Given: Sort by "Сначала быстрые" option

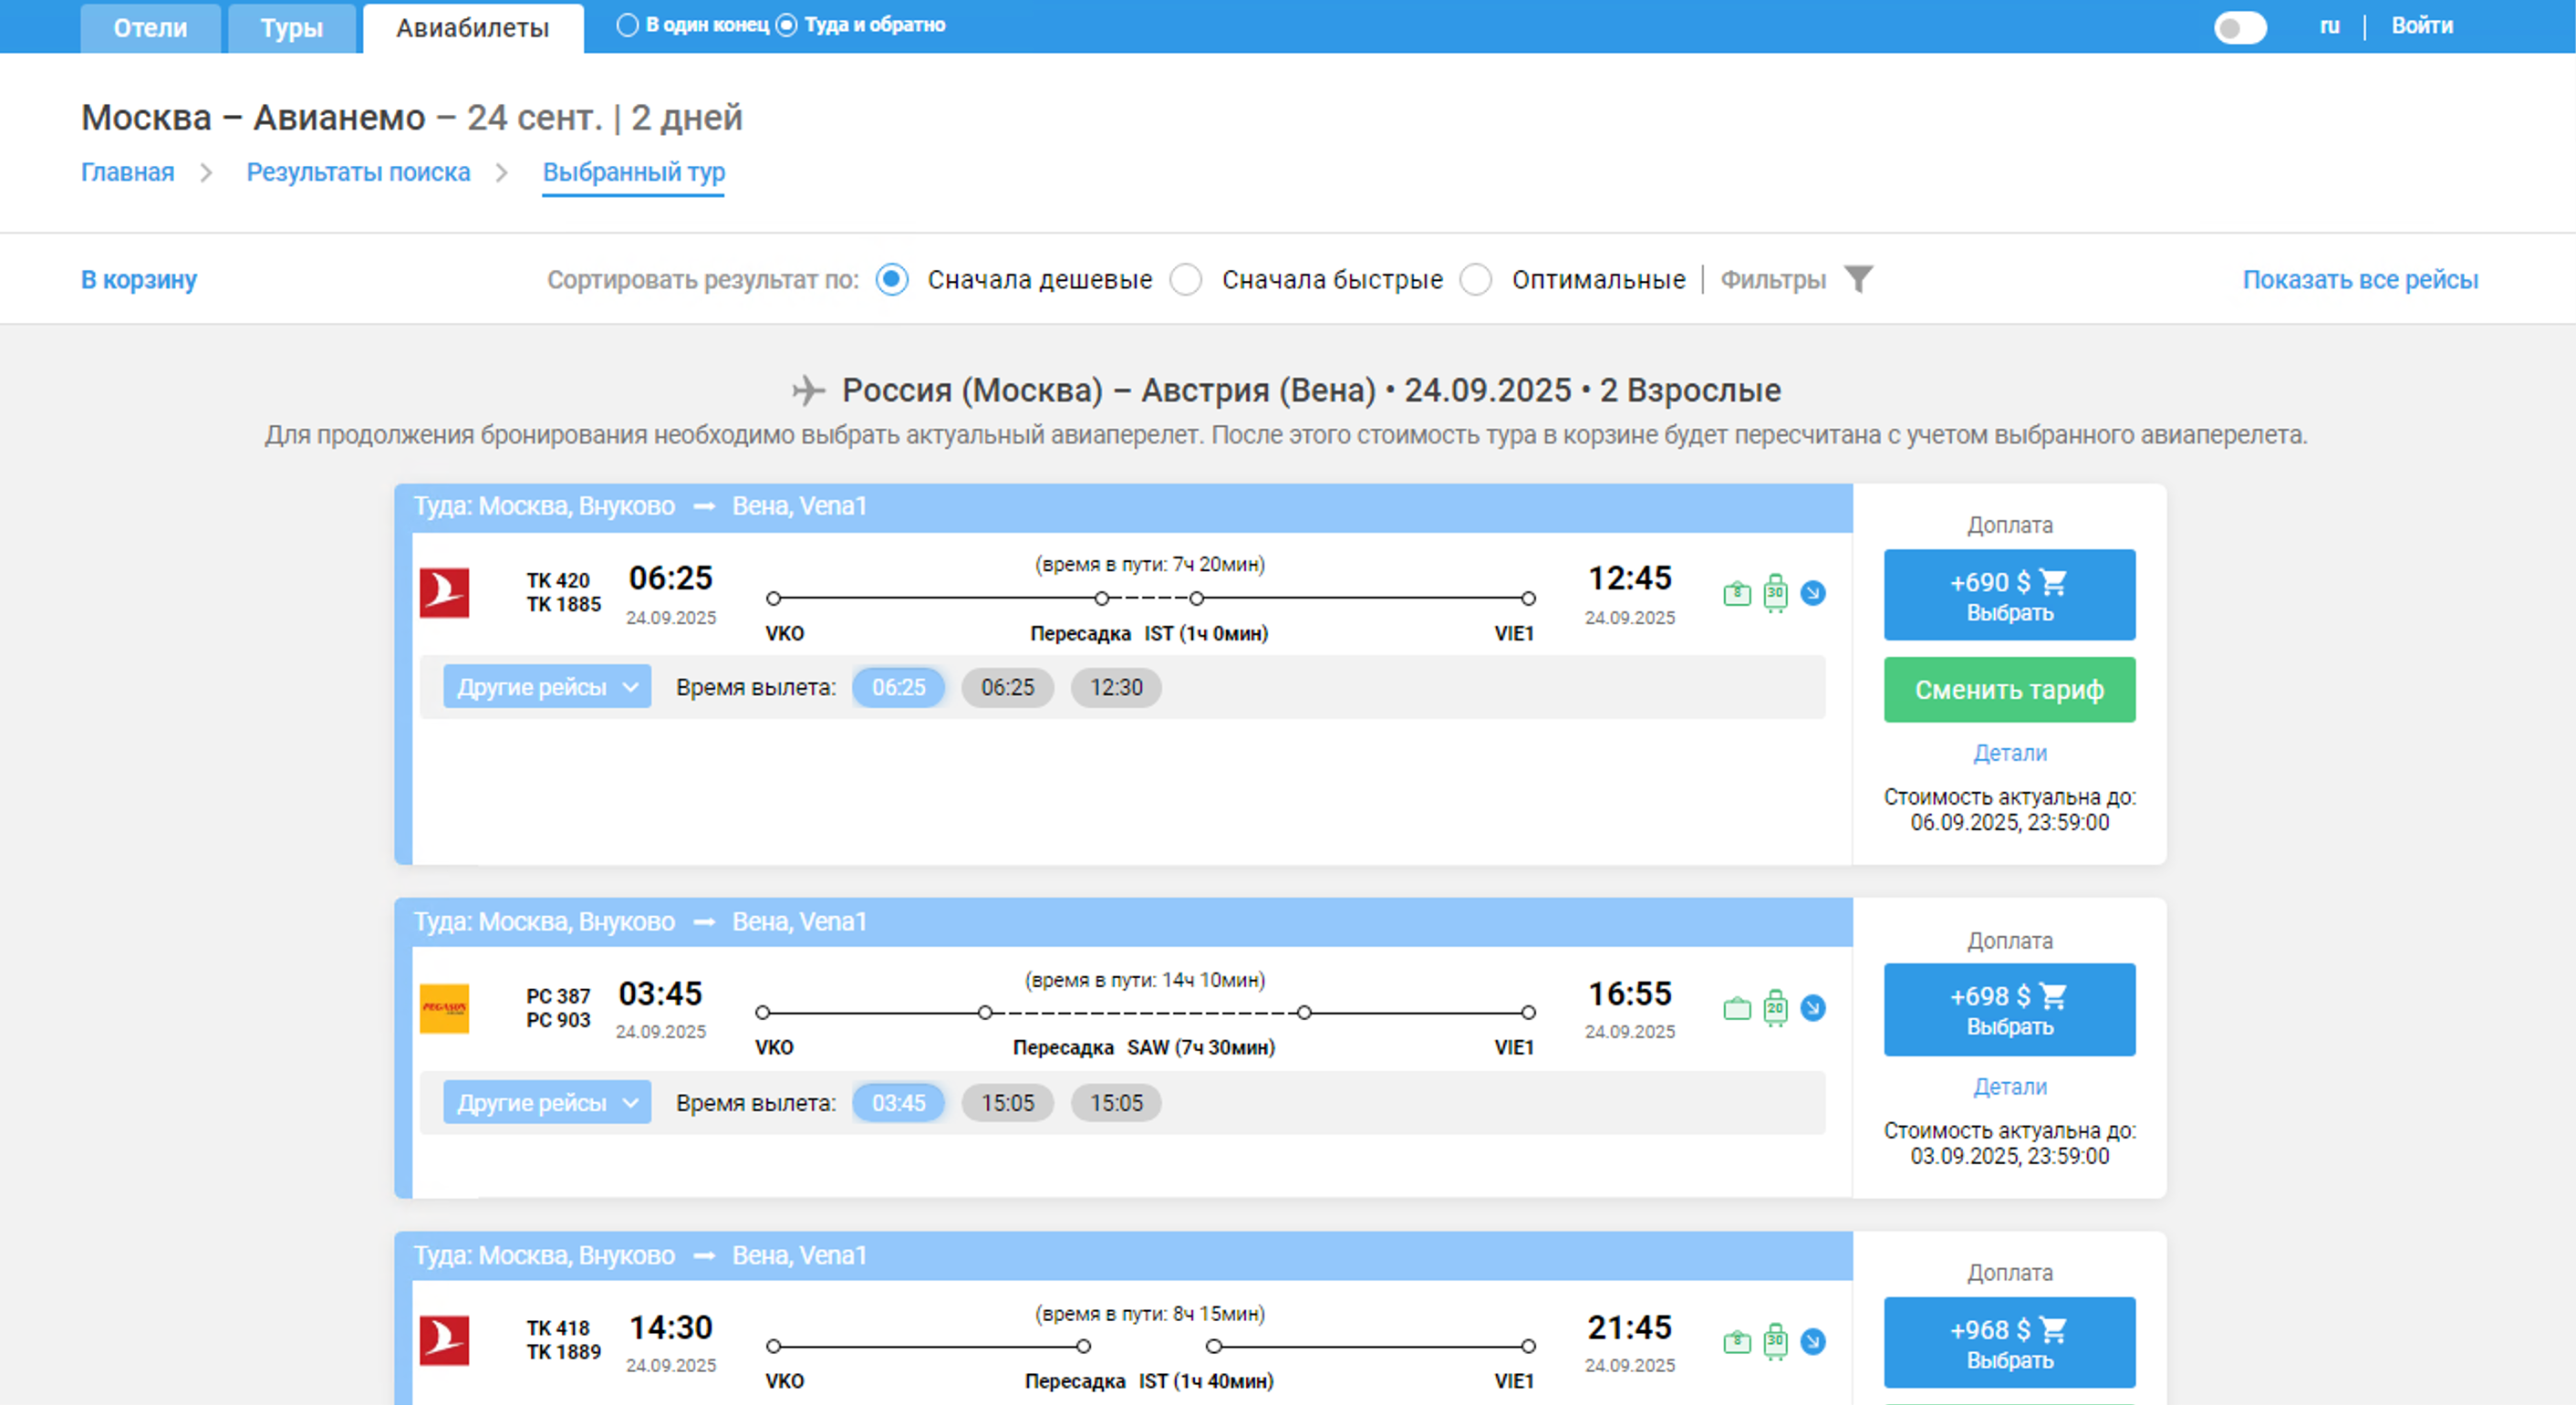Looking at the screenshot, I should [1187, 280].
